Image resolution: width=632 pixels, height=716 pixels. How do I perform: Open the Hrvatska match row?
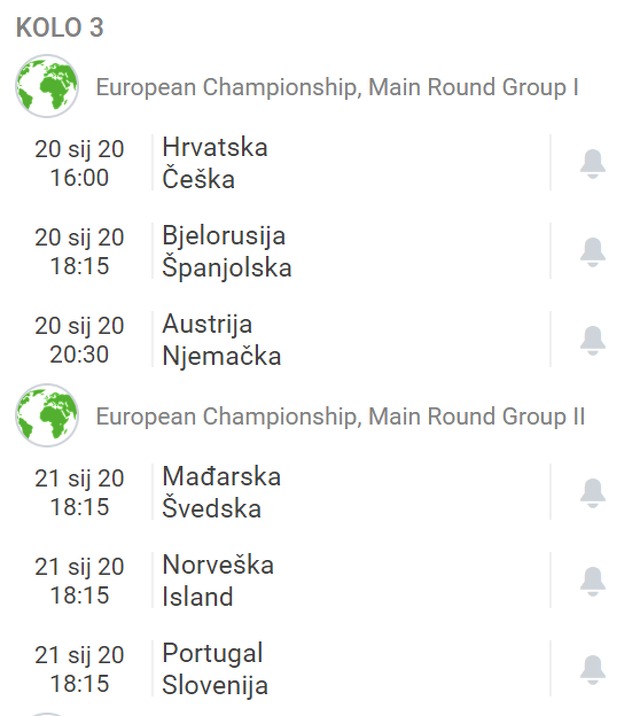tap(215, 147)
